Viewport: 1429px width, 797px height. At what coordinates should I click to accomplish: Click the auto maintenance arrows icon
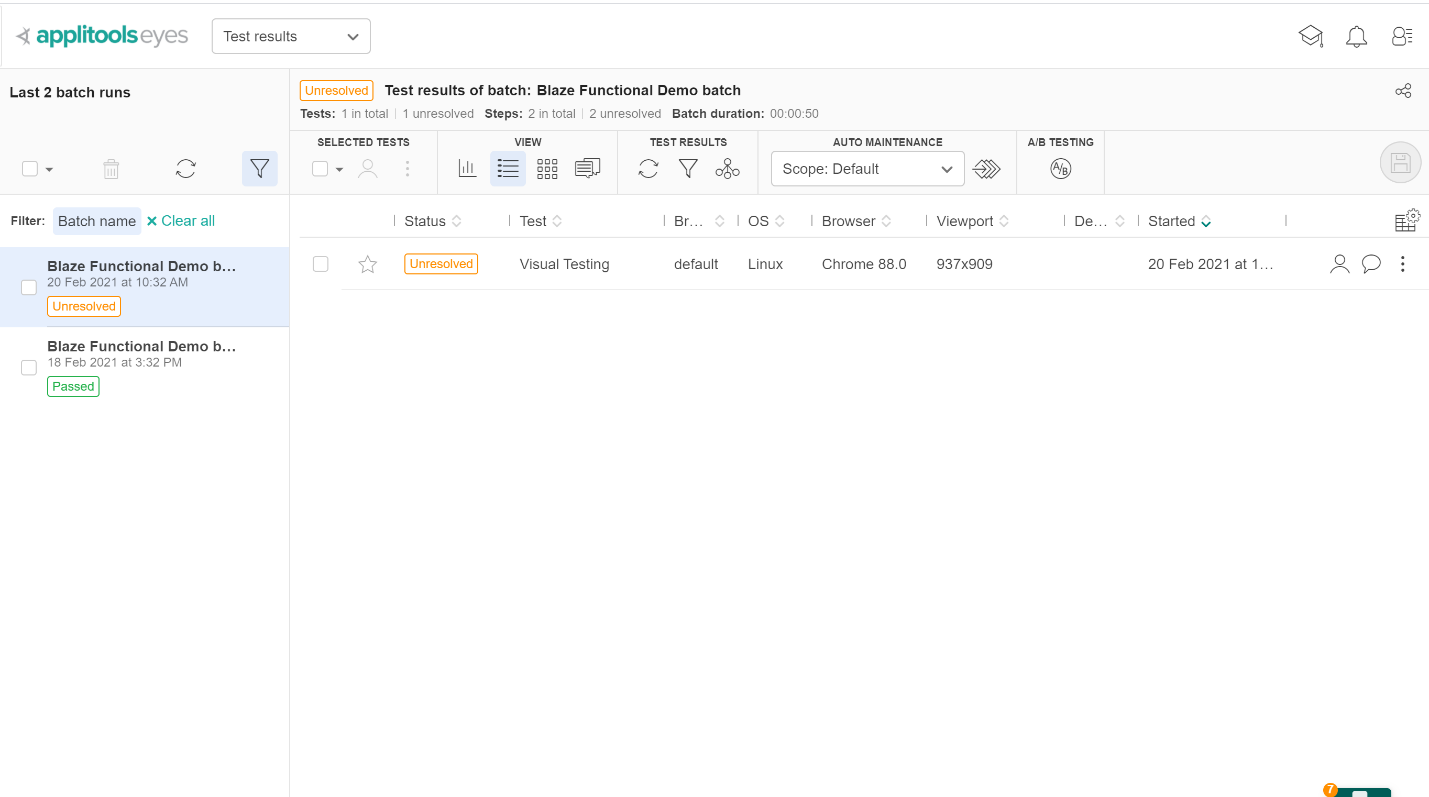pyautogui.click(x=987, y=169)
